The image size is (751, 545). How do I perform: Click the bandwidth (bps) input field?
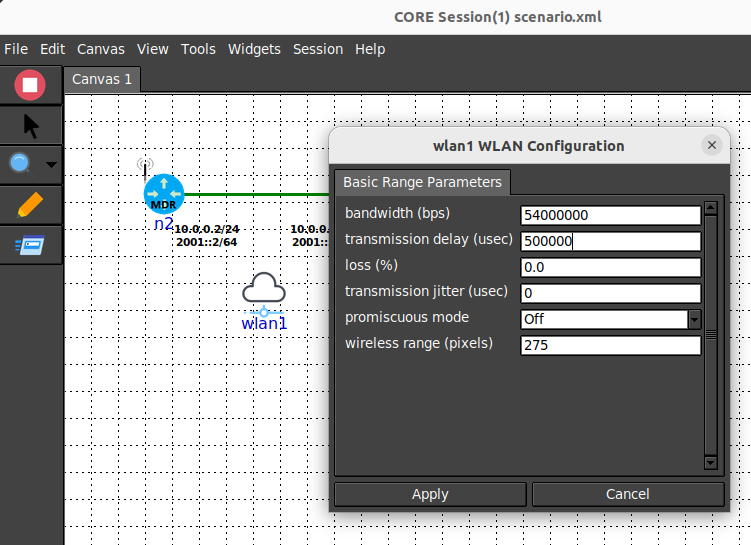pyautogui.click(x=611, y=215)
